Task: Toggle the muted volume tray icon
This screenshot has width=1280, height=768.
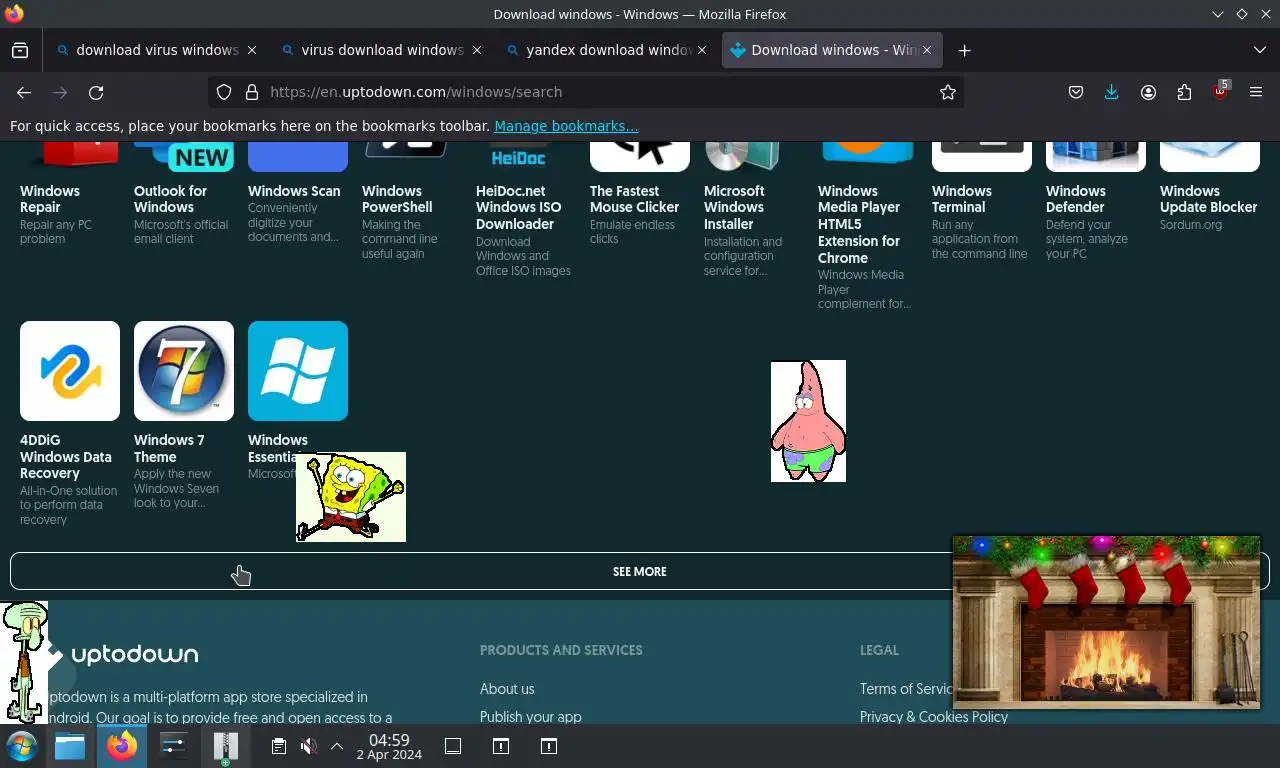Action: coord(309,746)
